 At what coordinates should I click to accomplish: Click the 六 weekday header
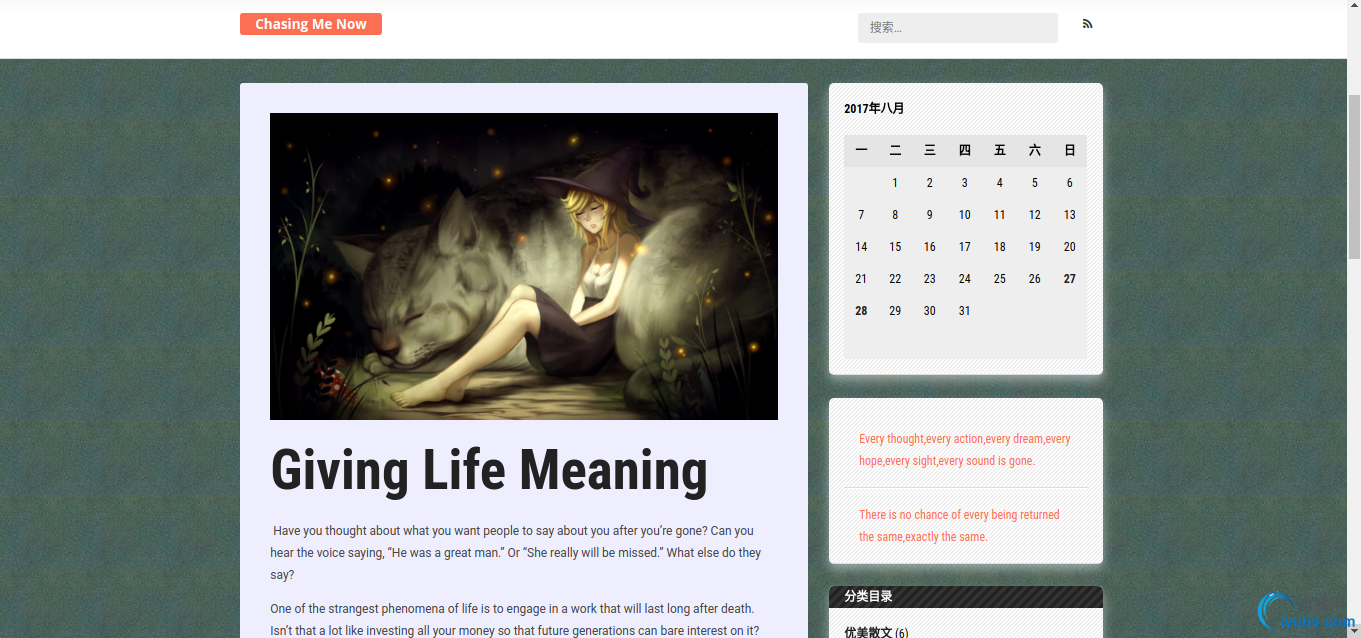pyautogui.click(x=1034, y=151)
